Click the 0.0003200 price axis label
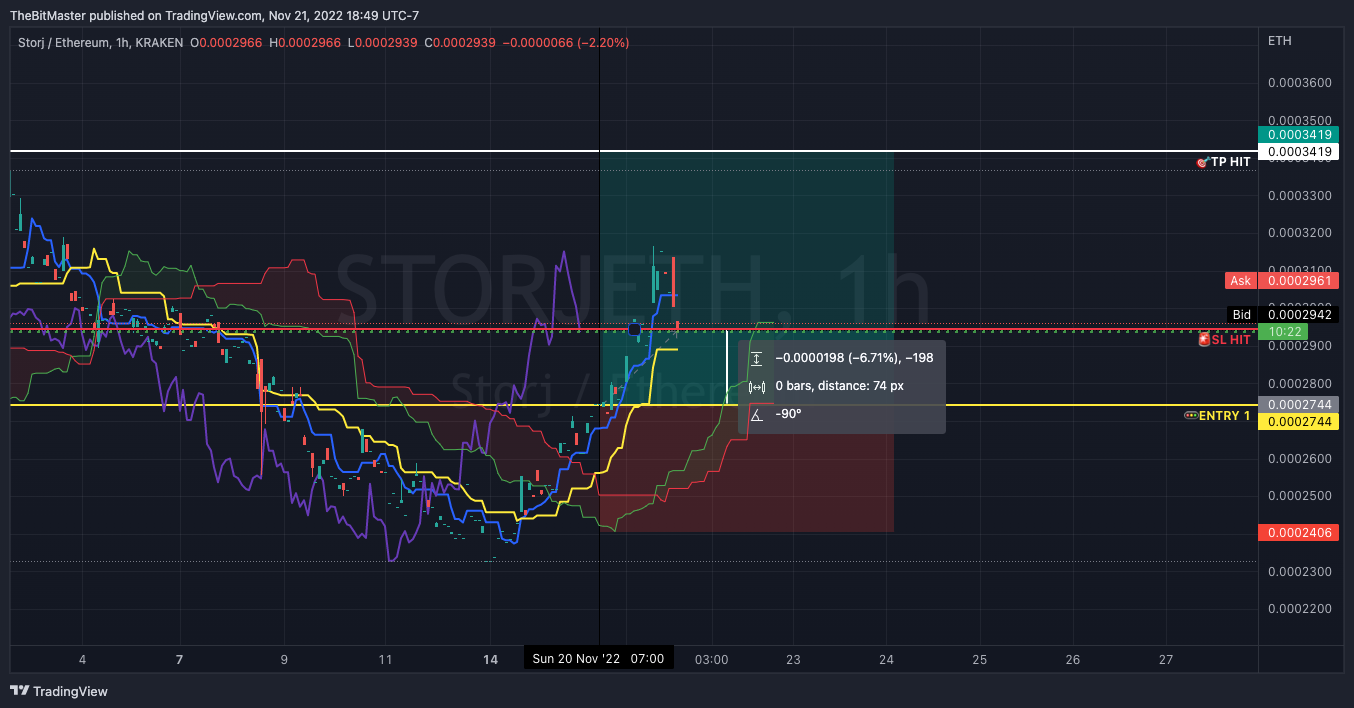 (x=1299, y=233)
